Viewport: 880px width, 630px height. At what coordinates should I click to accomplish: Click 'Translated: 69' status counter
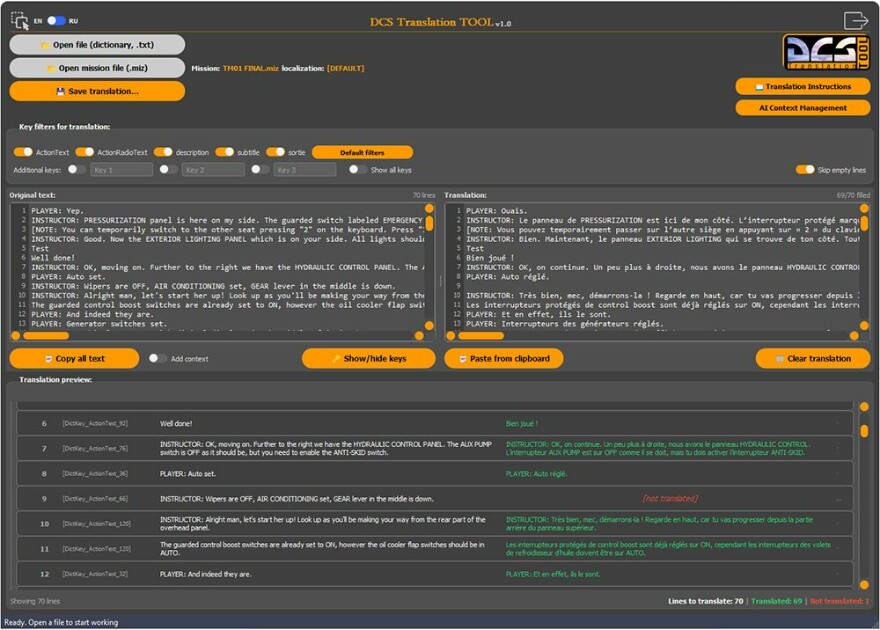coord(777,601)
